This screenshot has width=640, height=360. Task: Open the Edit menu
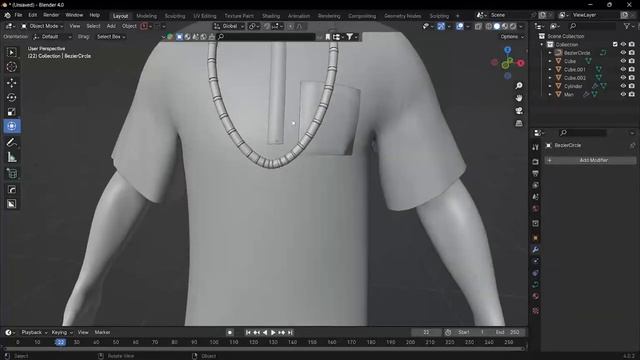(33, 15)
